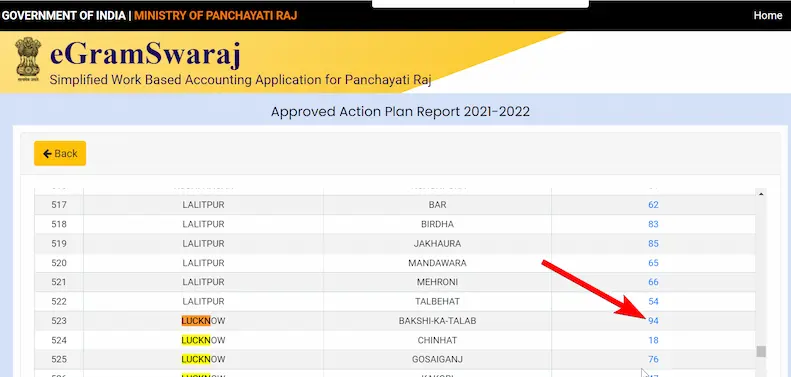Click LALITPUR in row 518
The height and width of the screenshot is (377, 791).
pyautogui.click(x=203, y=224)
